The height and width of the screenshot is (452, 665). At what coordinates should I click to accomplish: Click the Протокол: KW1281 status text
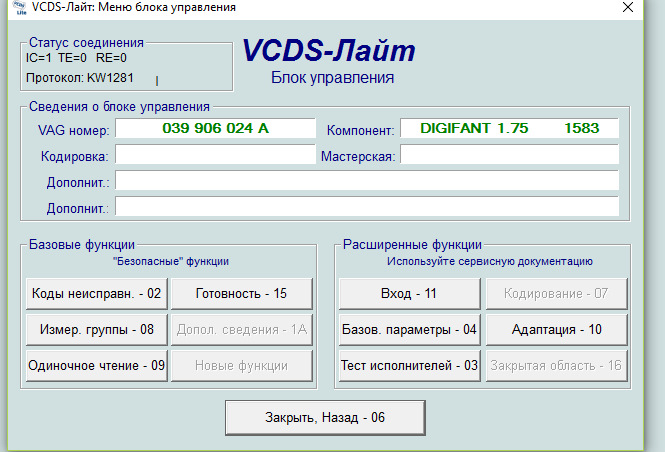(80, 78)
